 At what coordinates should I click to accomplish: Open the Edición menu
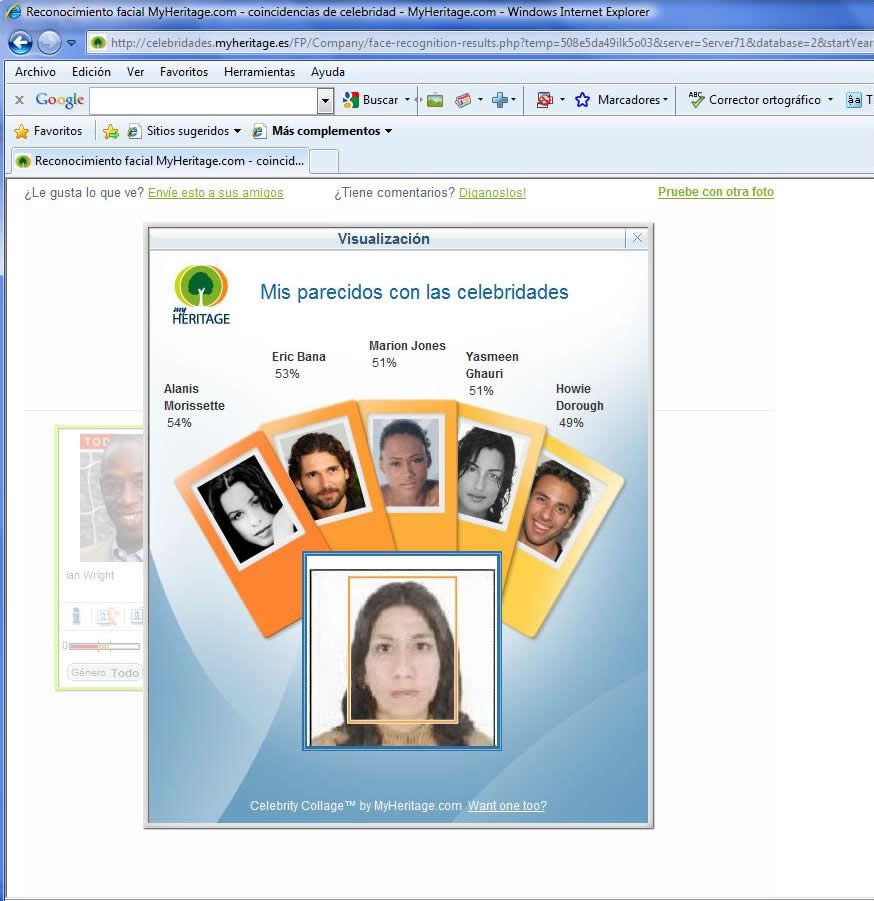coord(91,72)
